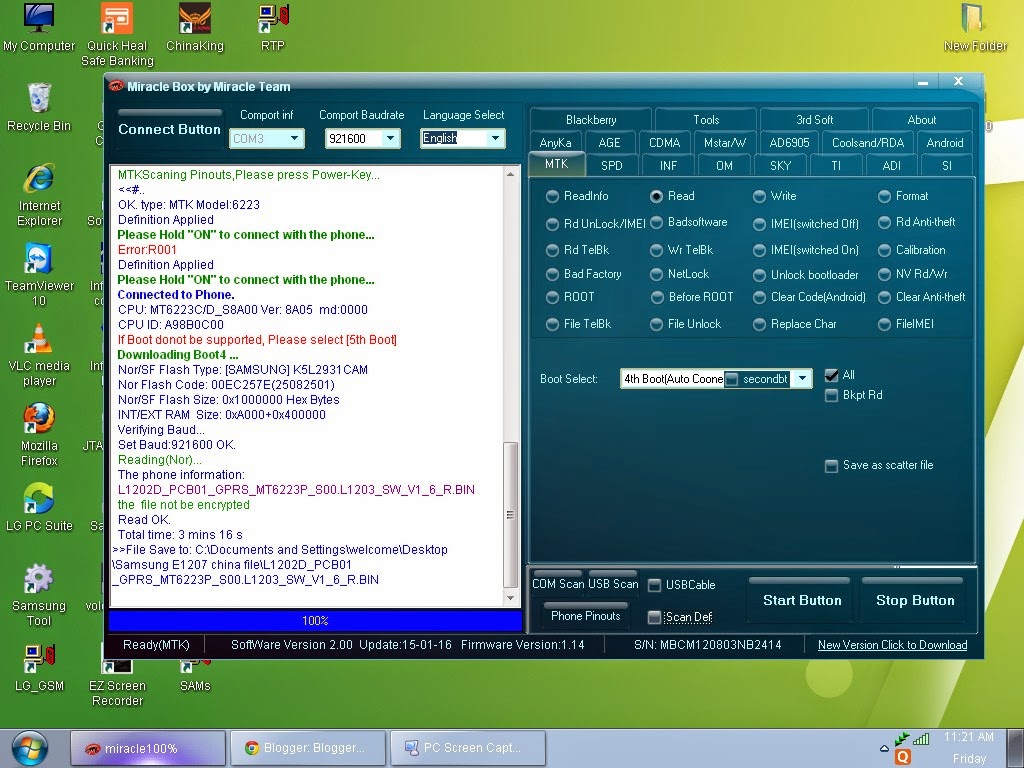Click the Connect Button
1024x768 pixels.
point(169,129)
